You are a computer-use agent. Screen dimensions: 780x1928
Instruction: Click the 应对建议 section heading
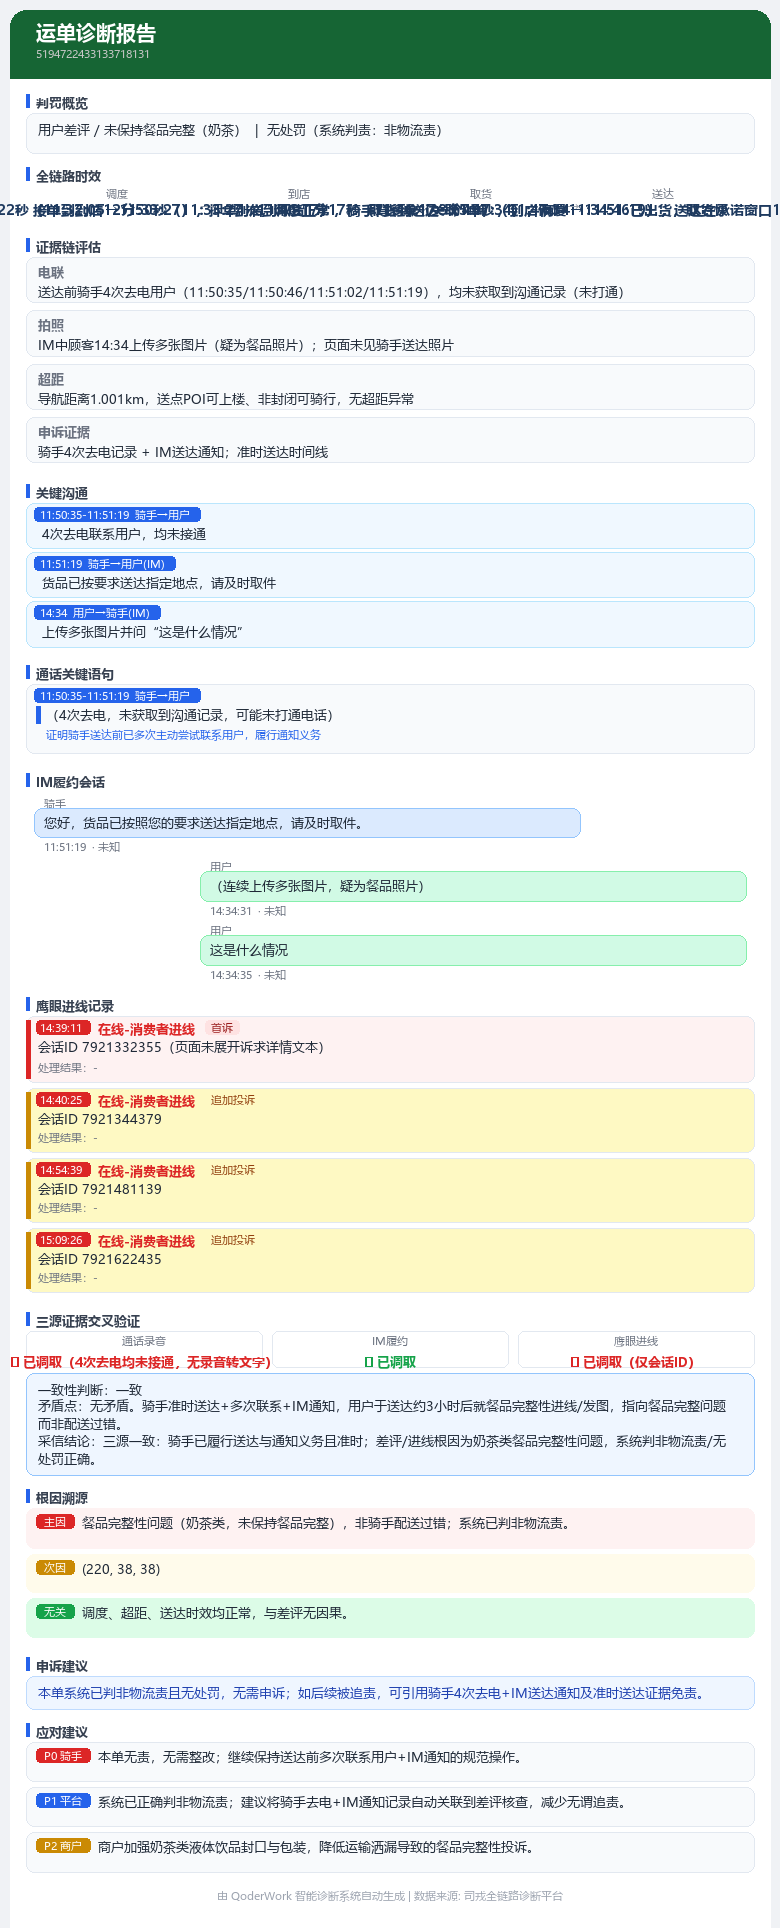[x=62, y=1732]
